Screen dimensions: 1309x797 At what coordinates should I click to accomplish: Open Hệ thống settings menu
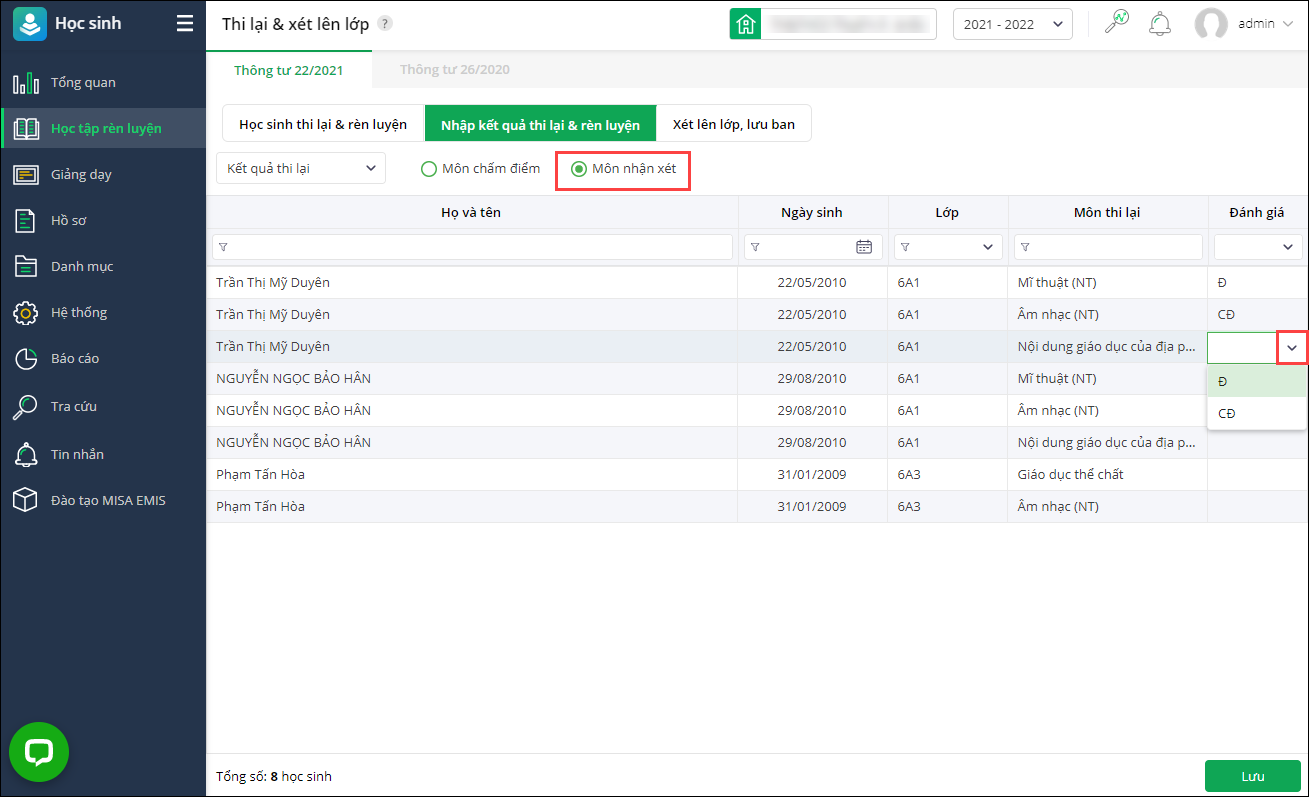pos(103,312)
